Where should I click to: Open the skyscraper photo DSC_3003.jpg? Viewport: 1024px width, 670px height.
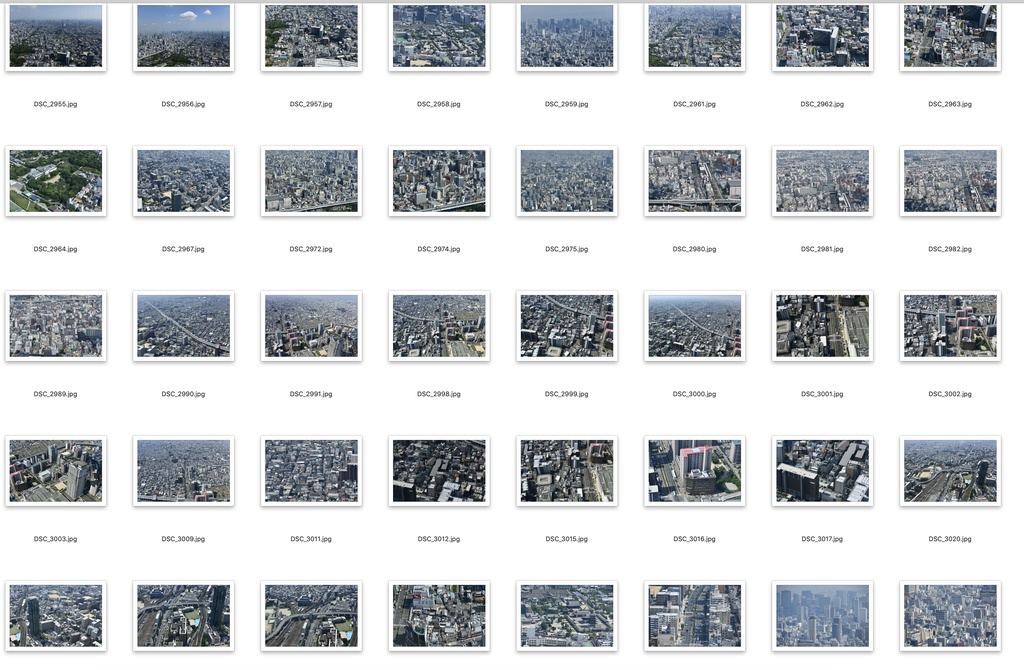click(55, 470)
